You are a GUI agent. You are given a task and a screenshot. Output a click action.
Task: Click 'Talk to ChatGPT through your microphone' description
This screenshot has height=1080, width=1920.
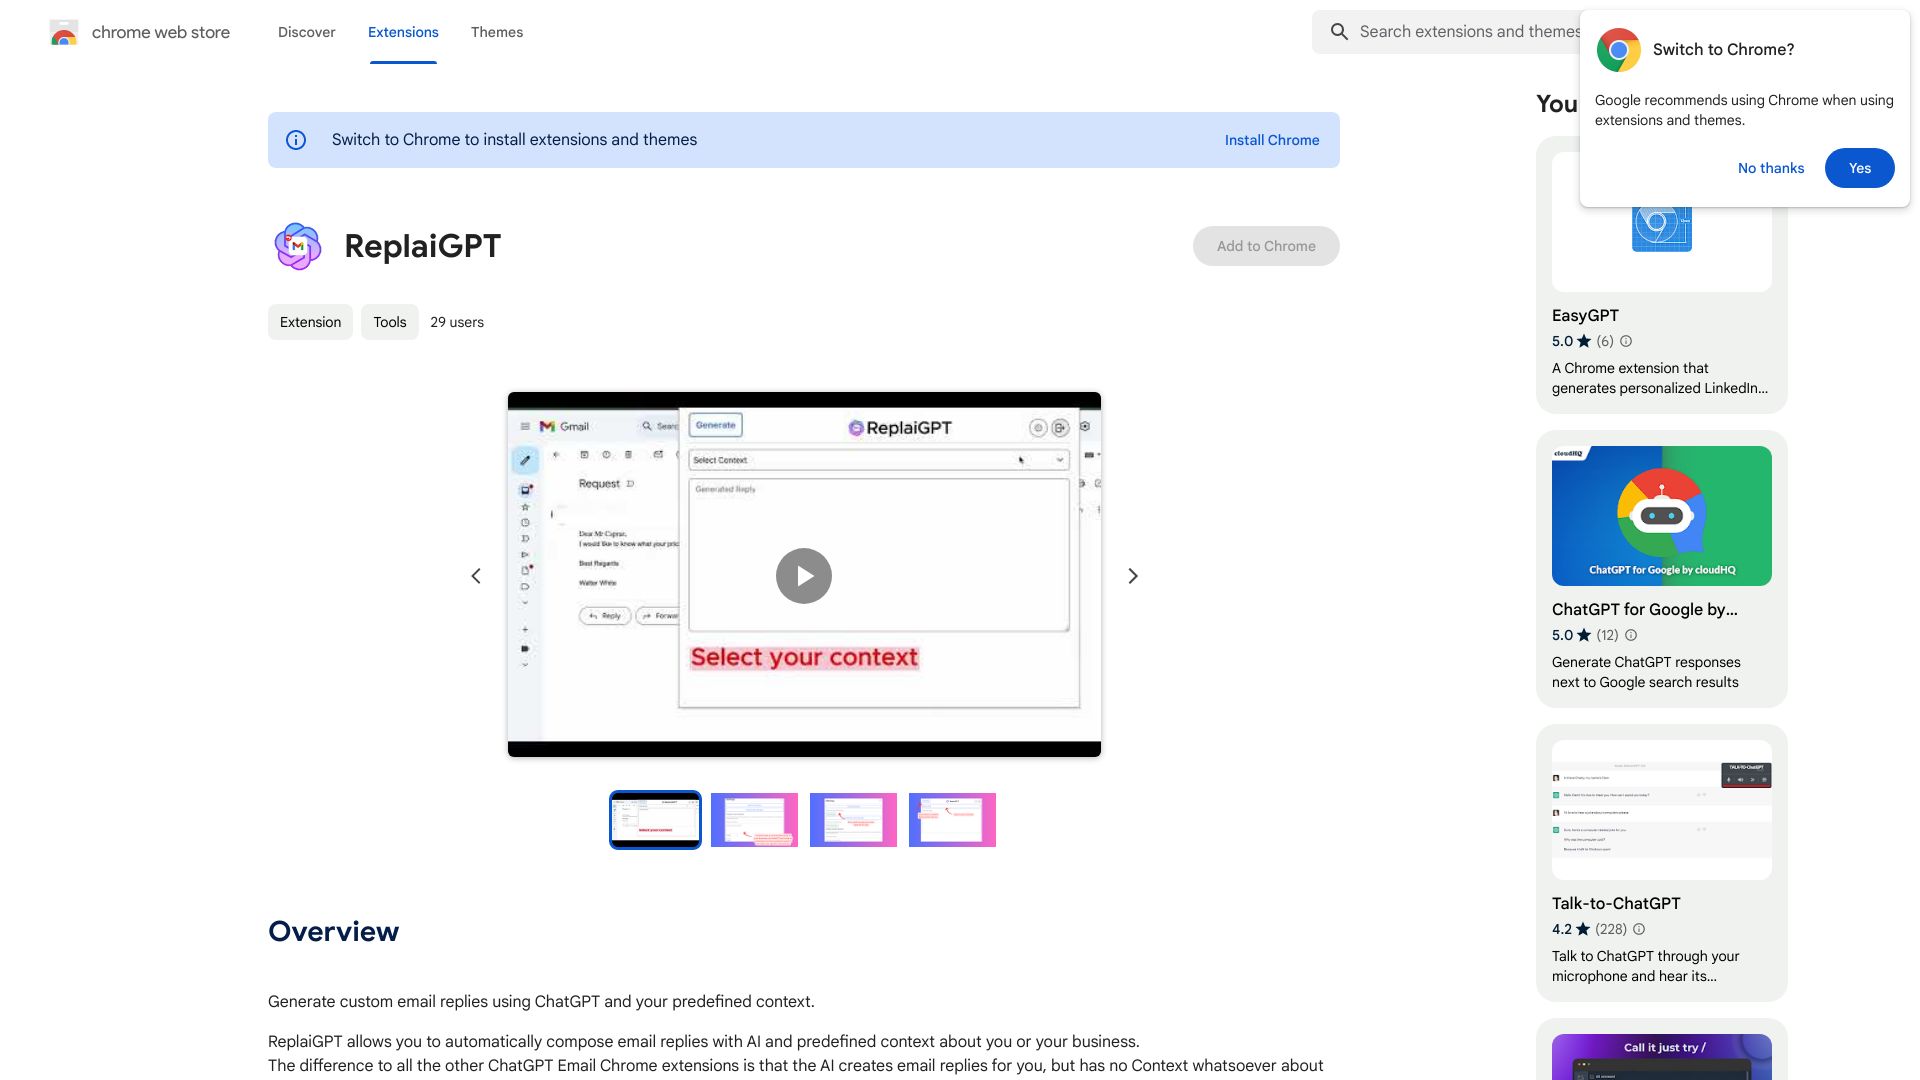tap(1645, 966)
